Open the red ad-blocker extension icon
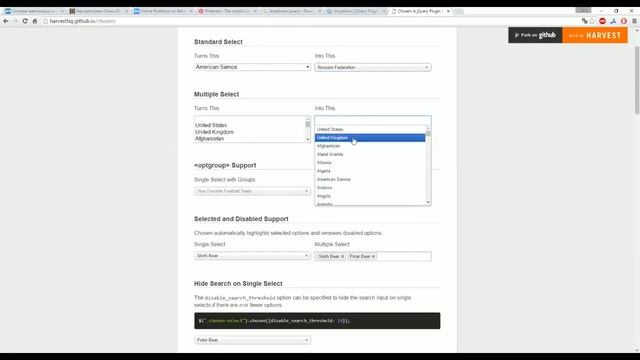This screenshot has width=640, height=360. click(x=602, y=21)
